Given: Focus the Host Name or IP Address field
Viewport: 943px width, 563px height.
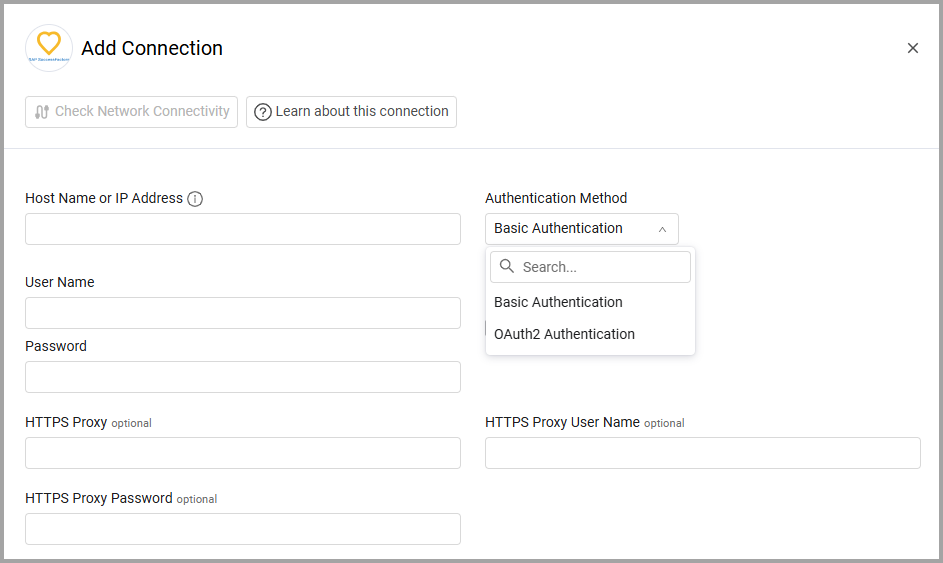Looking at the screenshot, I should pyautogui.click(x=243, y=229).
